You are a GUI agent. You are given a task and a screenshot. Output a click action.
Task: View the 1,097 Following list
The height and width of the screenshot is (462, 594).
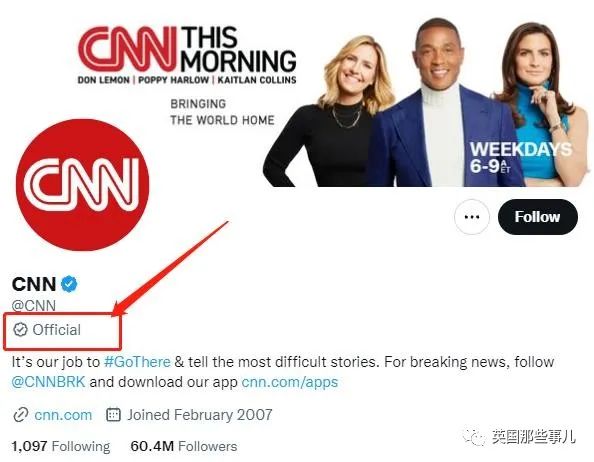coord(61,446)
